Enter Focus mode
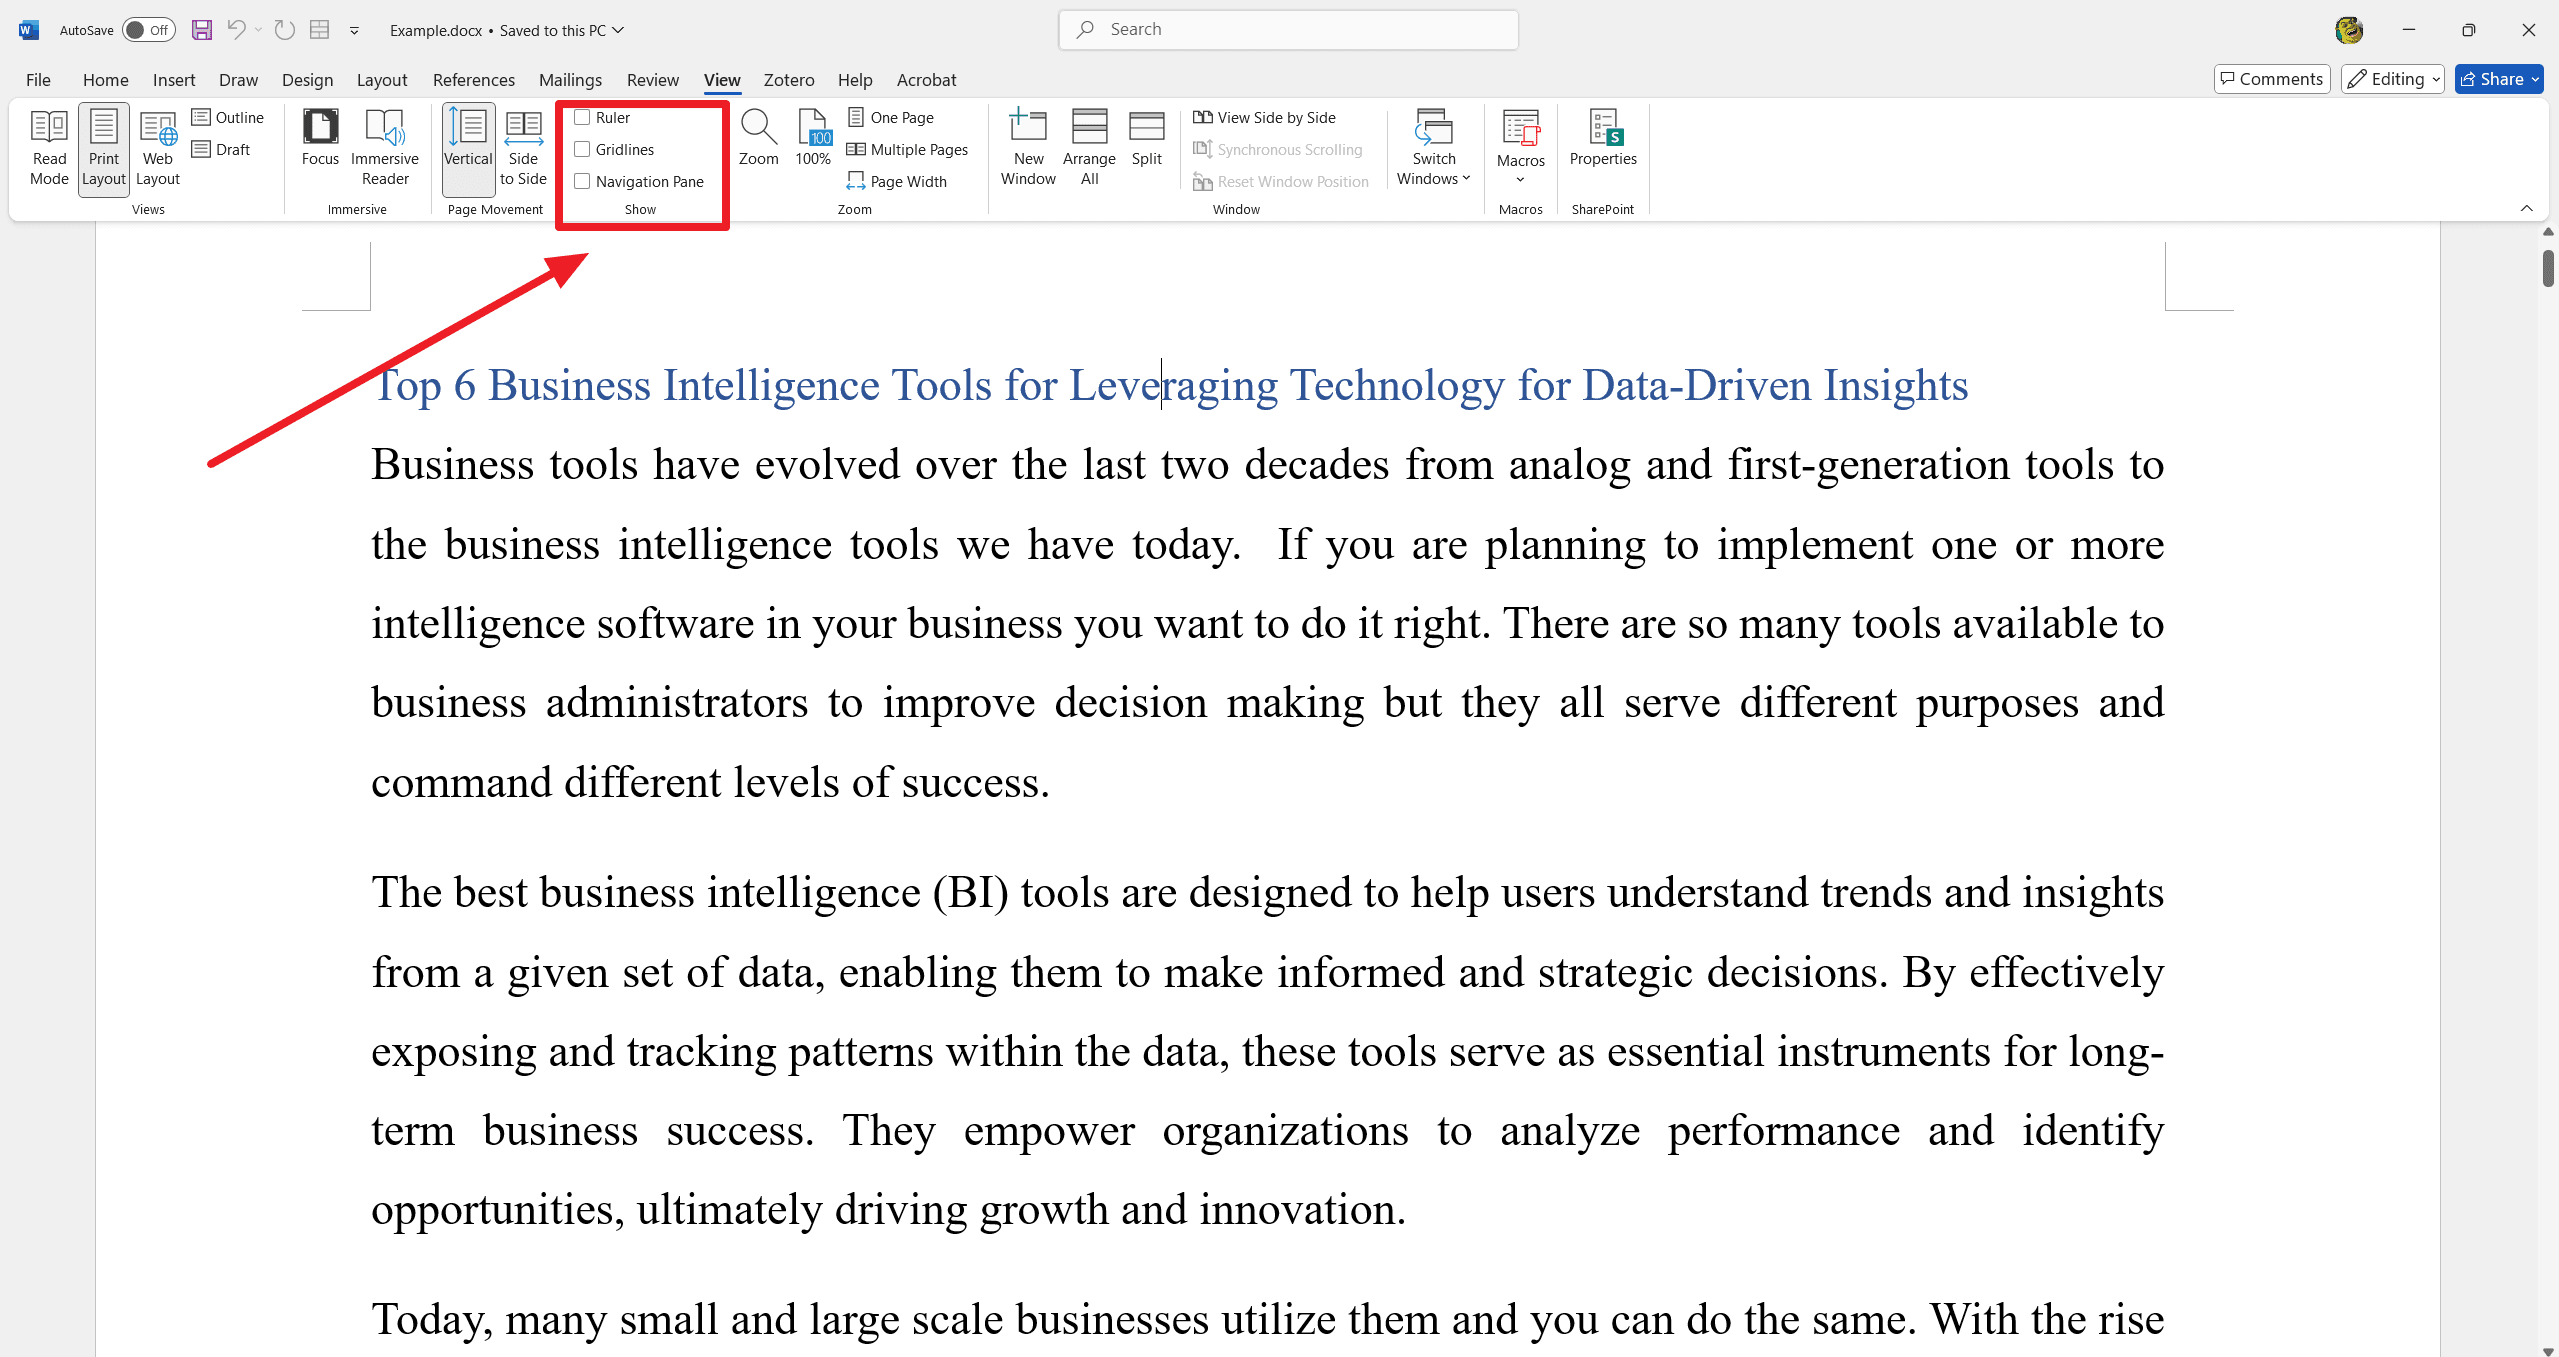2559x1357 pixels. pos(320,138)
